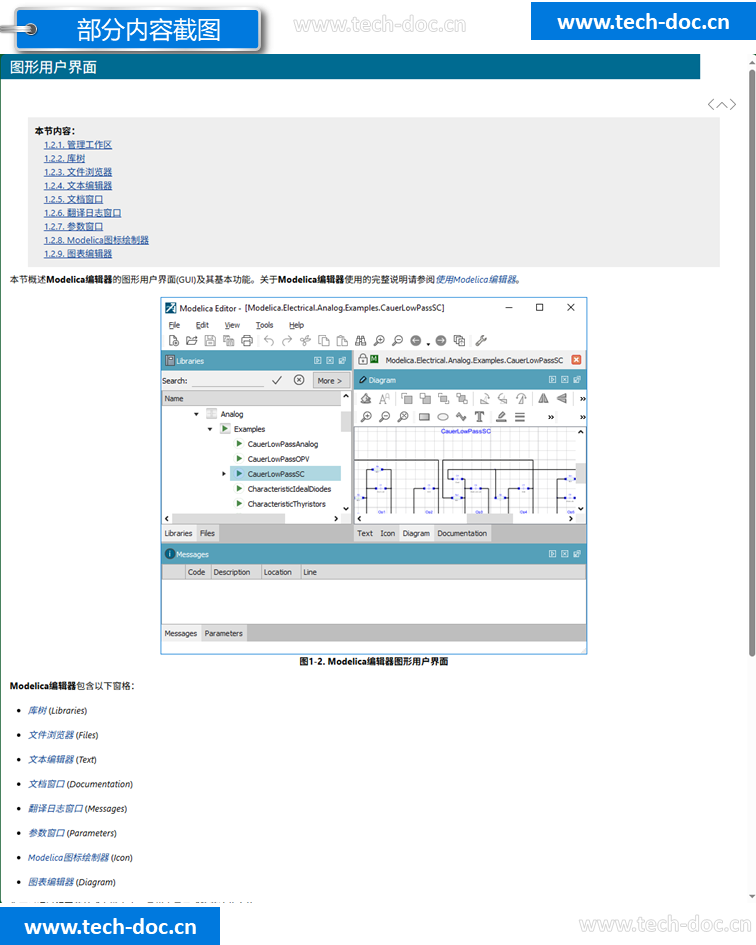Click the Copy toolbar icon
The height and width of the screenshot is (945, 756).
(x=324, y=341)
